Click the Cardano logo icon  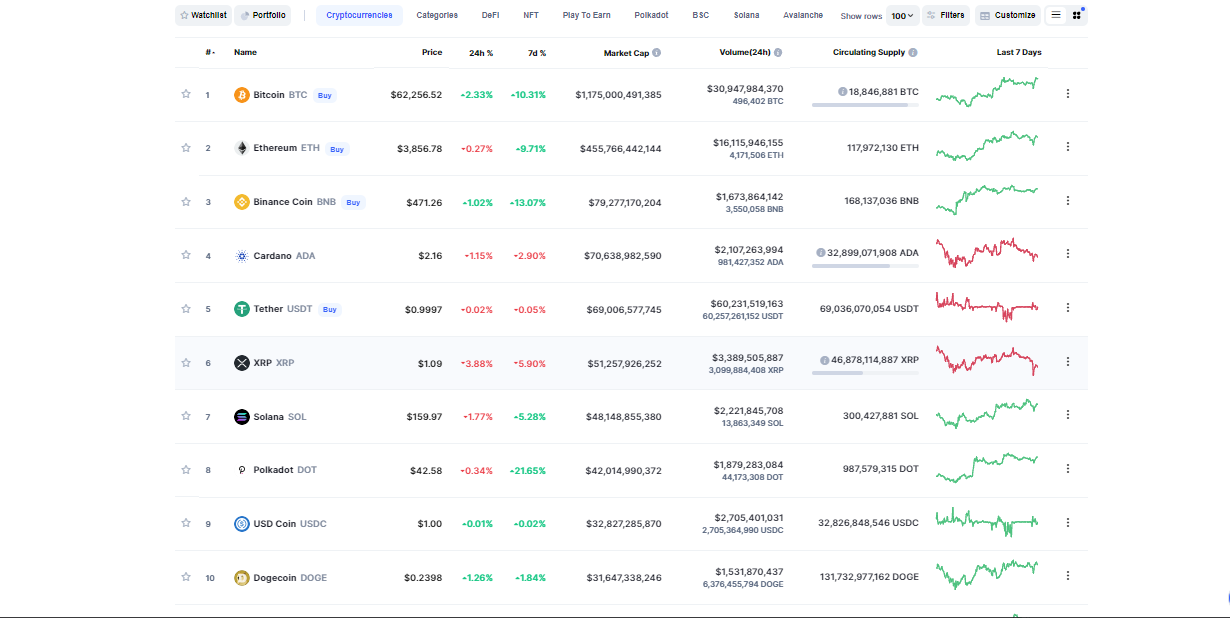(242, 256)
